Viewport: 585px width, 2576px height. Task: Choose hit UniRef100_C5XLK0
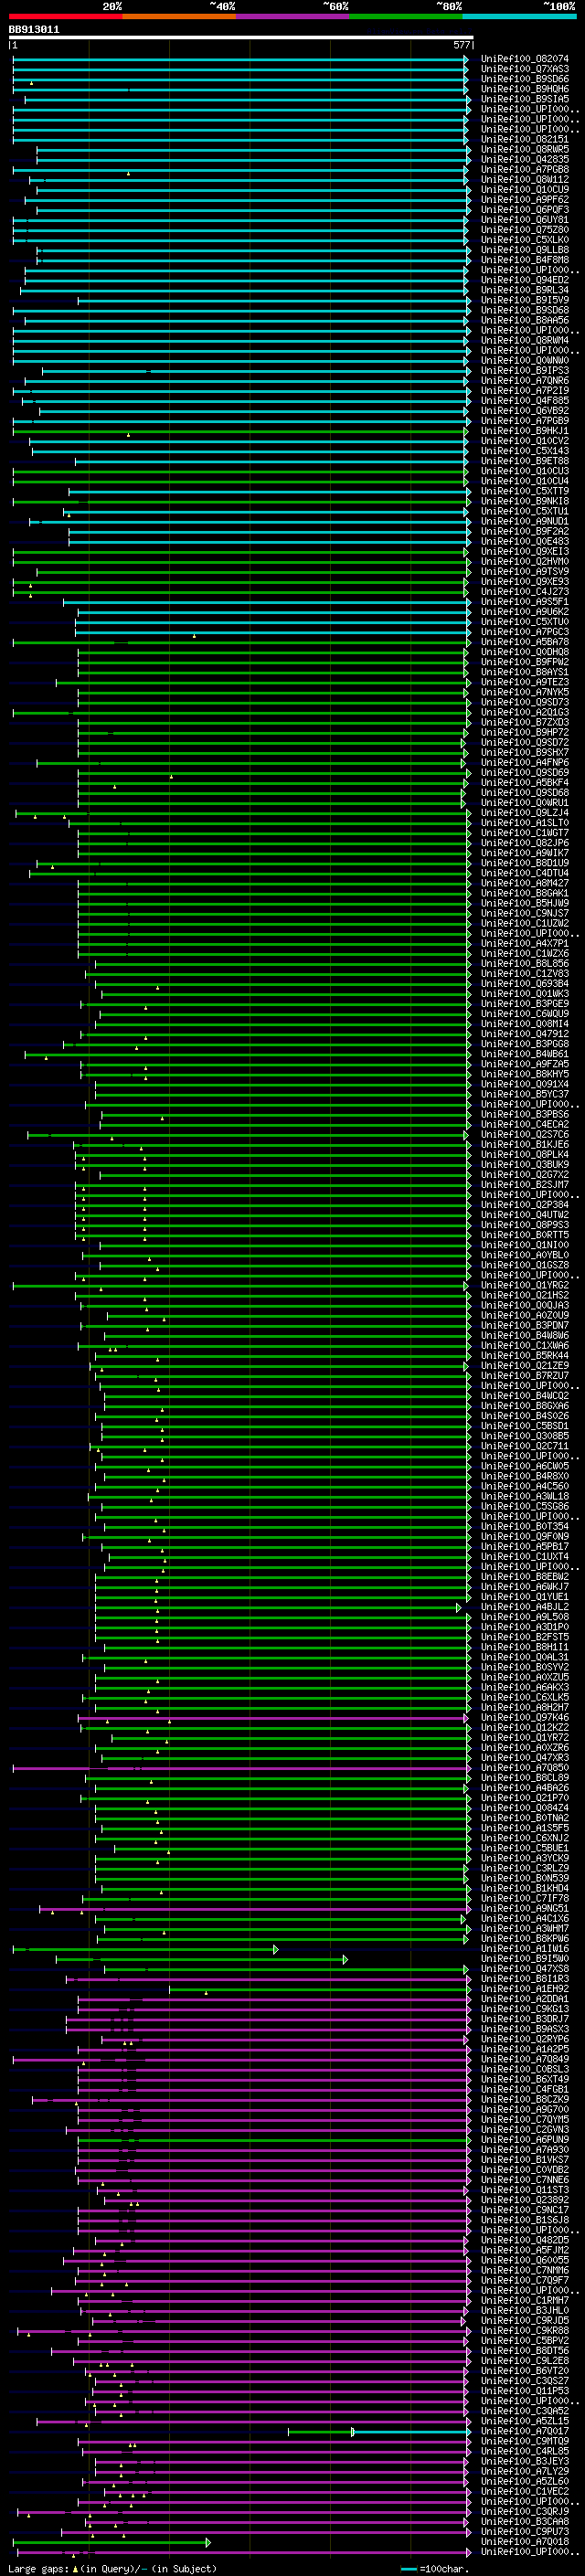click(525, 240)
